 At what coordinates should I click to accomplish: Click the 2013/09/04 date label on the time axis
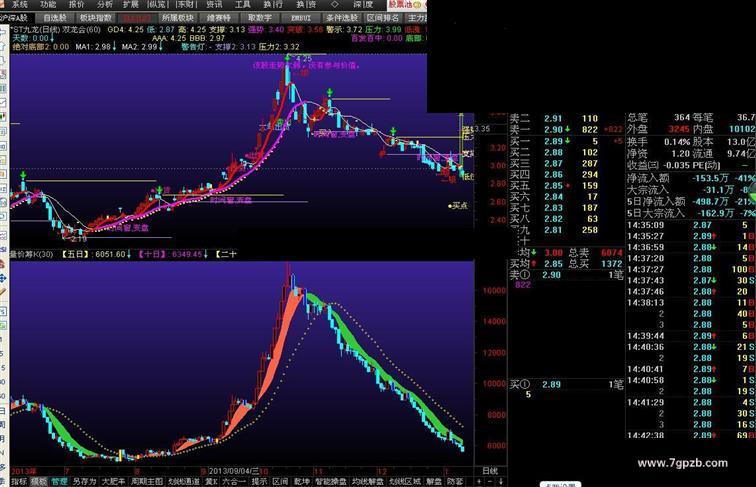233,471
